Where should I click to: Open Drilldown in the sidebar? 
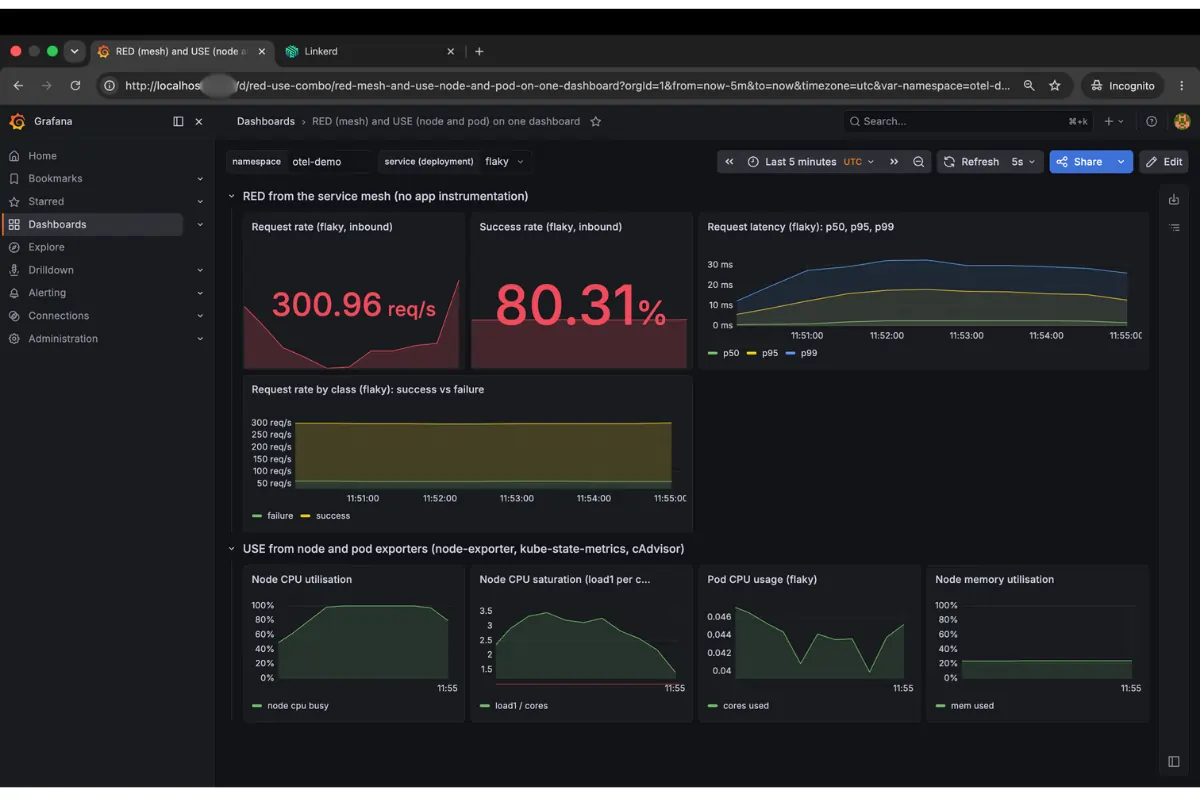tap(51, 270)
